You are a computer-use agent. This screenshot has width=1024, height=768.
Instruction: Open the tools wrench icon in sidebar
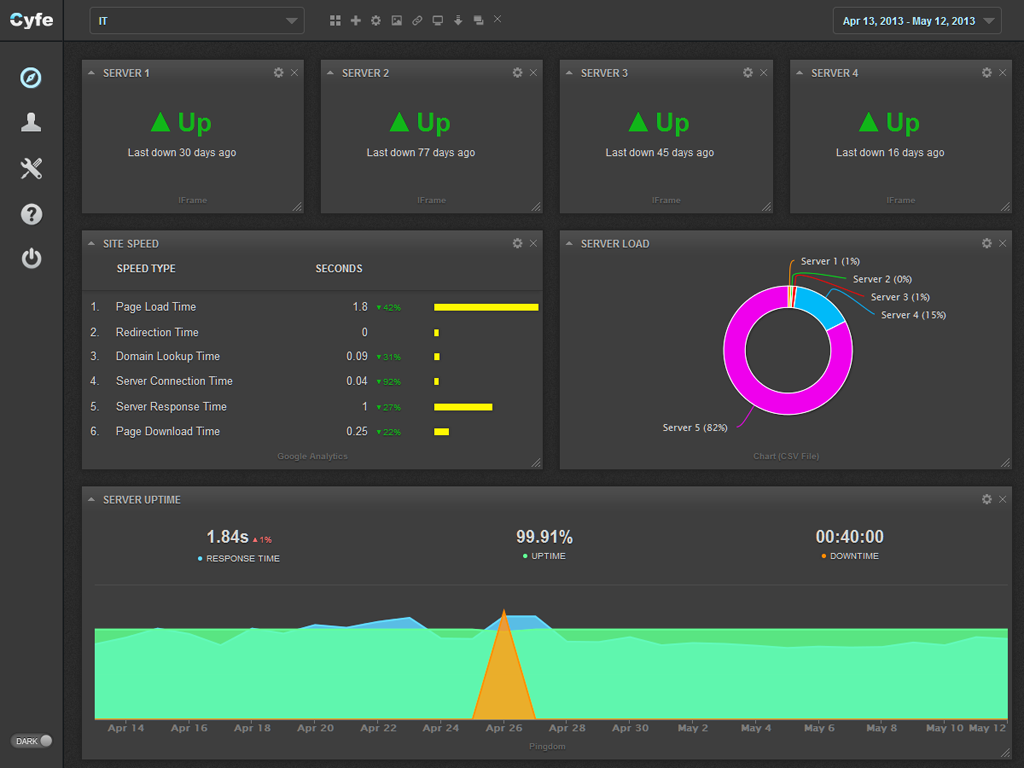click(31, 168)
